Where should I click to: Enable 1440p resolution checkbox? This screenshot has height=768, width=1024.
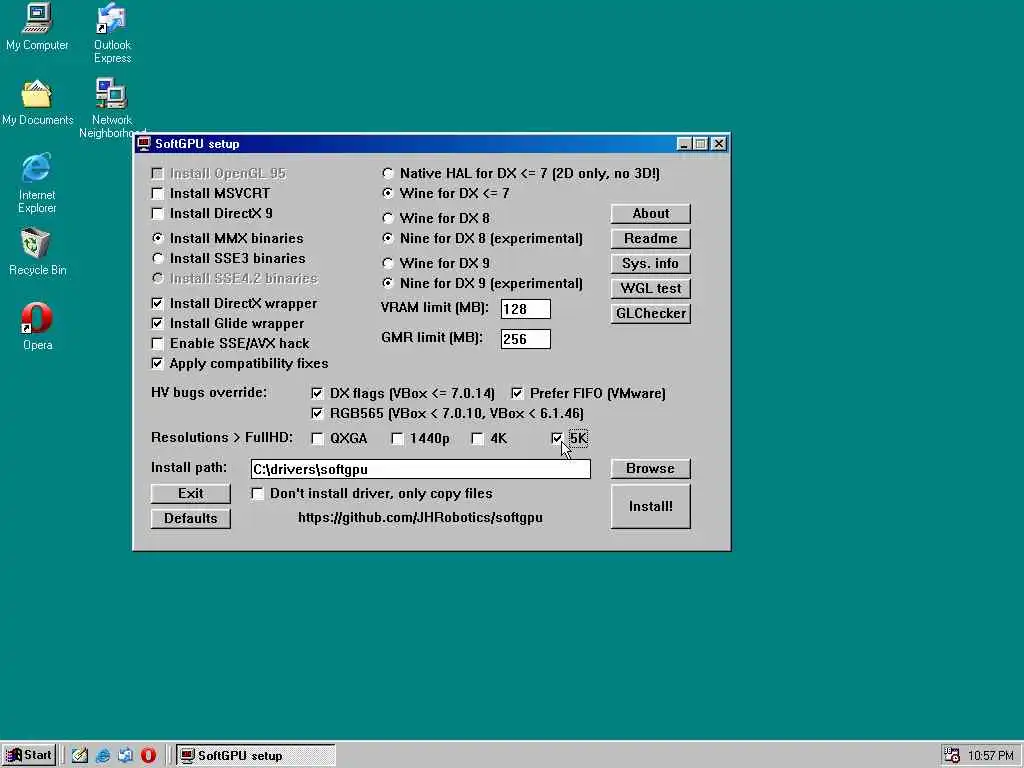pyautogui.click(x=397, y=439)
